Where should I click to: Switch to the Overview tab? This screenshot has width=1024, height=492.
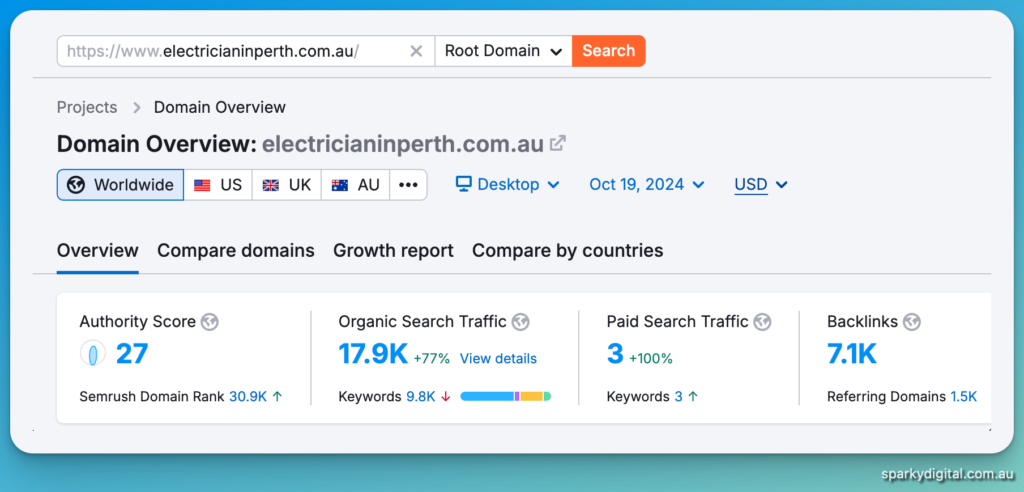[x=97, y=250]
